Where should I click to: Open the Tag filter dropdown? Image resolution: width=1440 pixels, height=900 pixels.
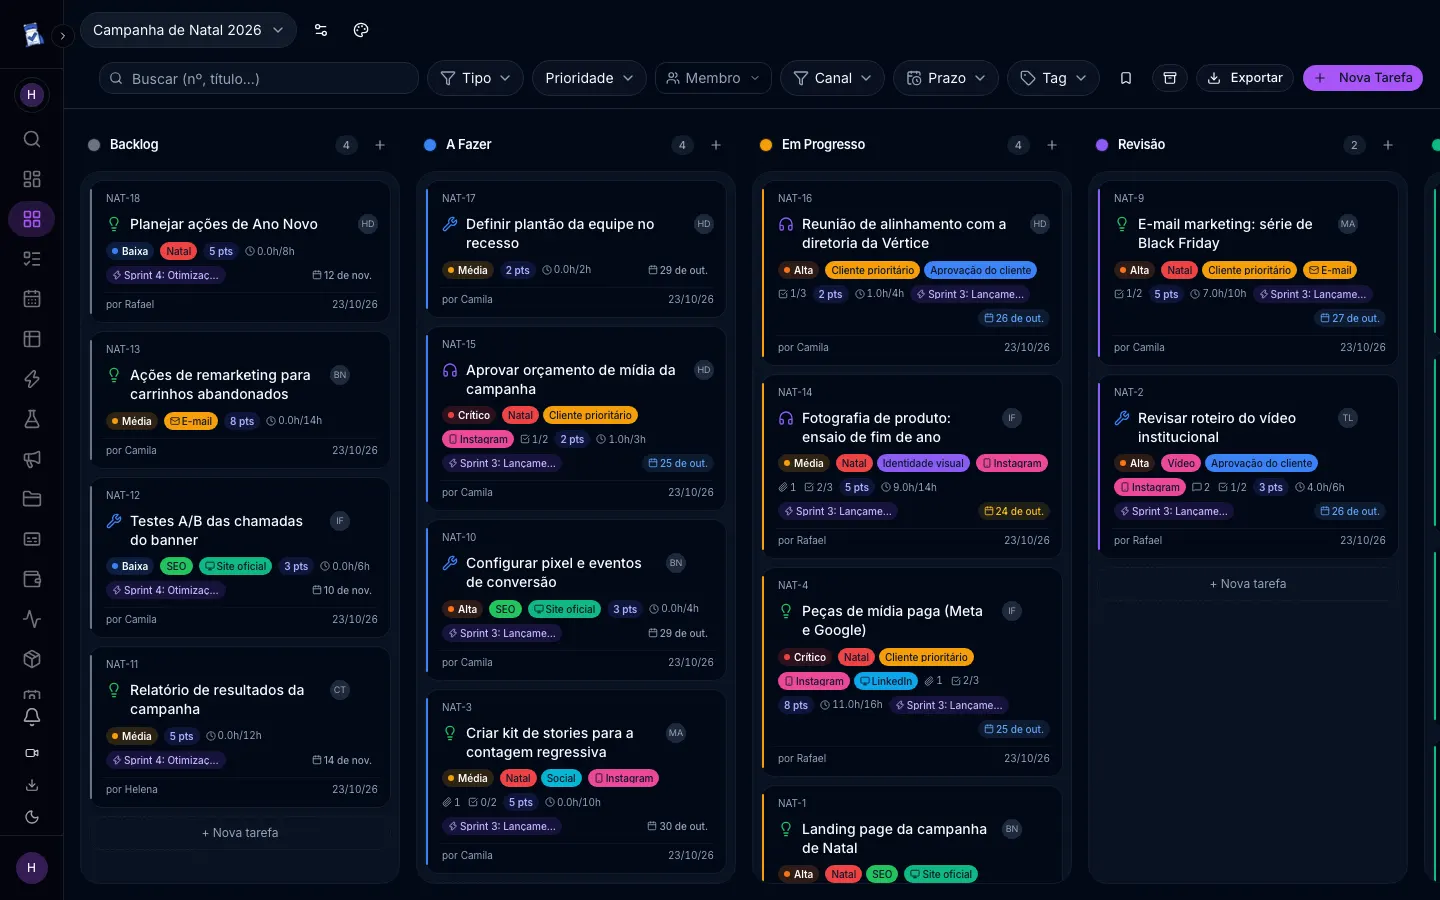[1053, 78]
